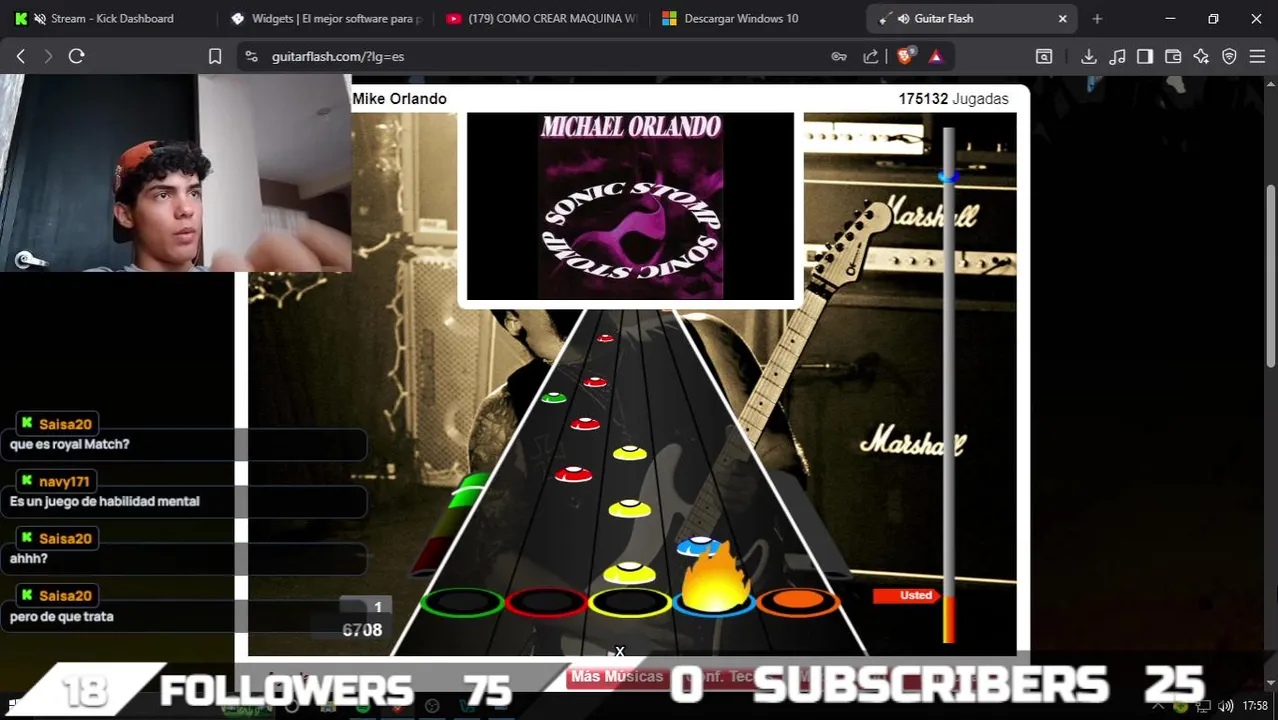Unmute the Stream - Kick Dashboard tab
Screen dimensions: 1278x720
[40, 19]
